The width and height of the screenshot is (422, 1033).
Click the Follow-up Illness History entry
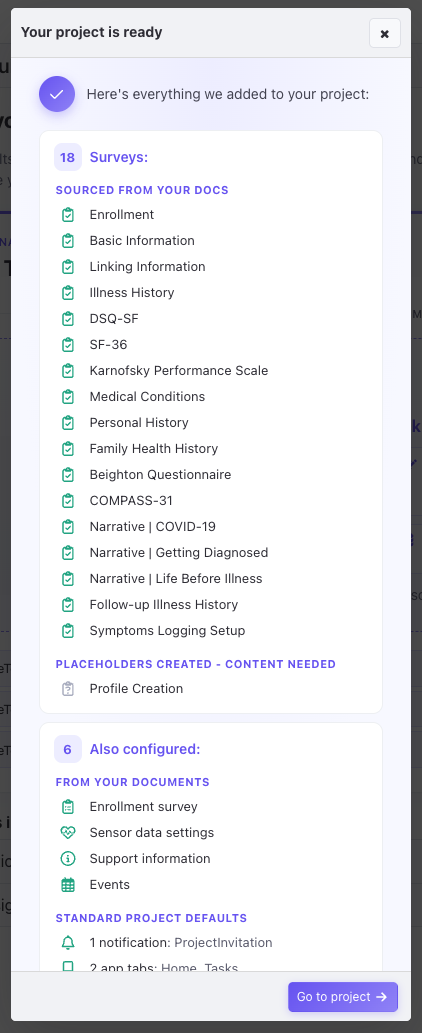pos(164,605)
